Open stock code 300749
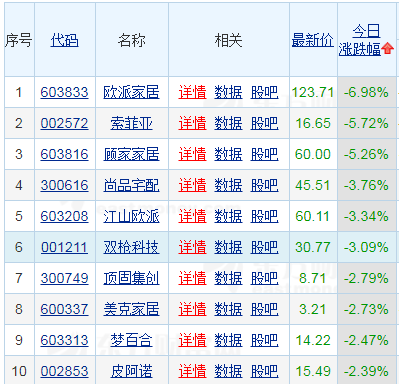399x384 pixels. pyautogui.click(x=64, y=278)
